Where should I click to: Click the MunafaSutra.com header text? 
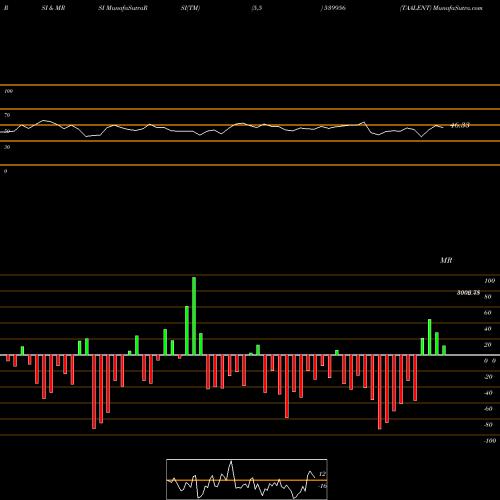(458, 8)
